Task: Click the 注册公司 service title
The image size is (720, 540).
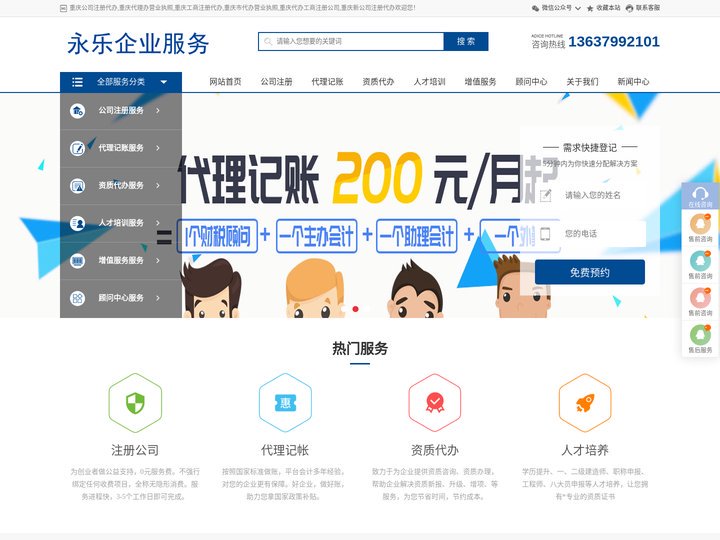Action: tap(135, 450)
